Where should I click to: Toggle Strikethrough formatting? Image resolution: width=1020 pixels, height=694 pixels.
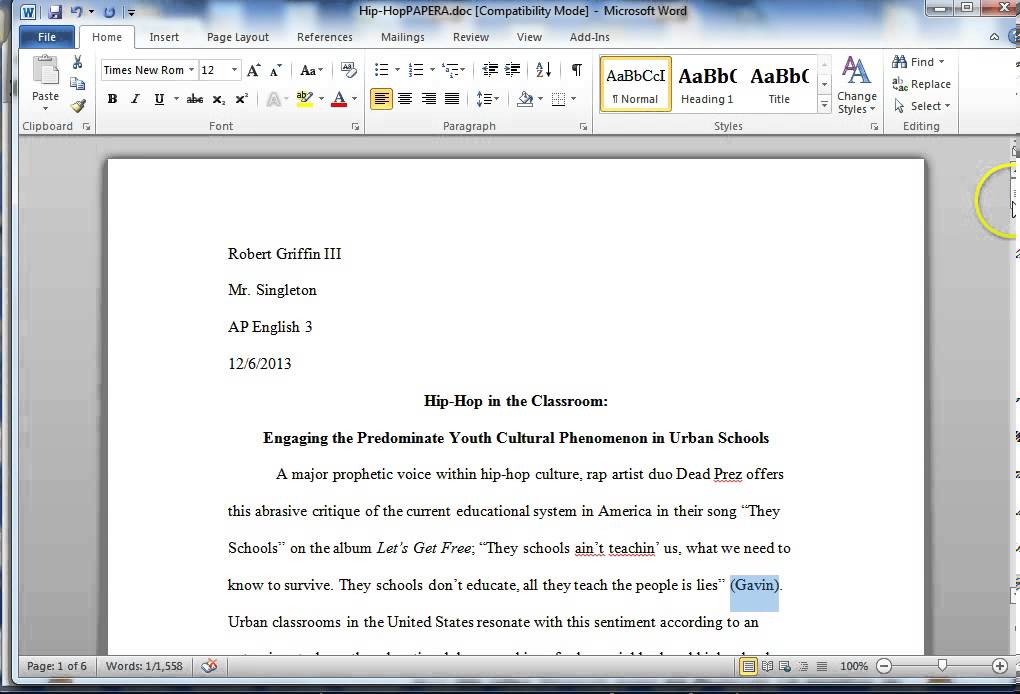pyautogui.click(x=195, y=99)
